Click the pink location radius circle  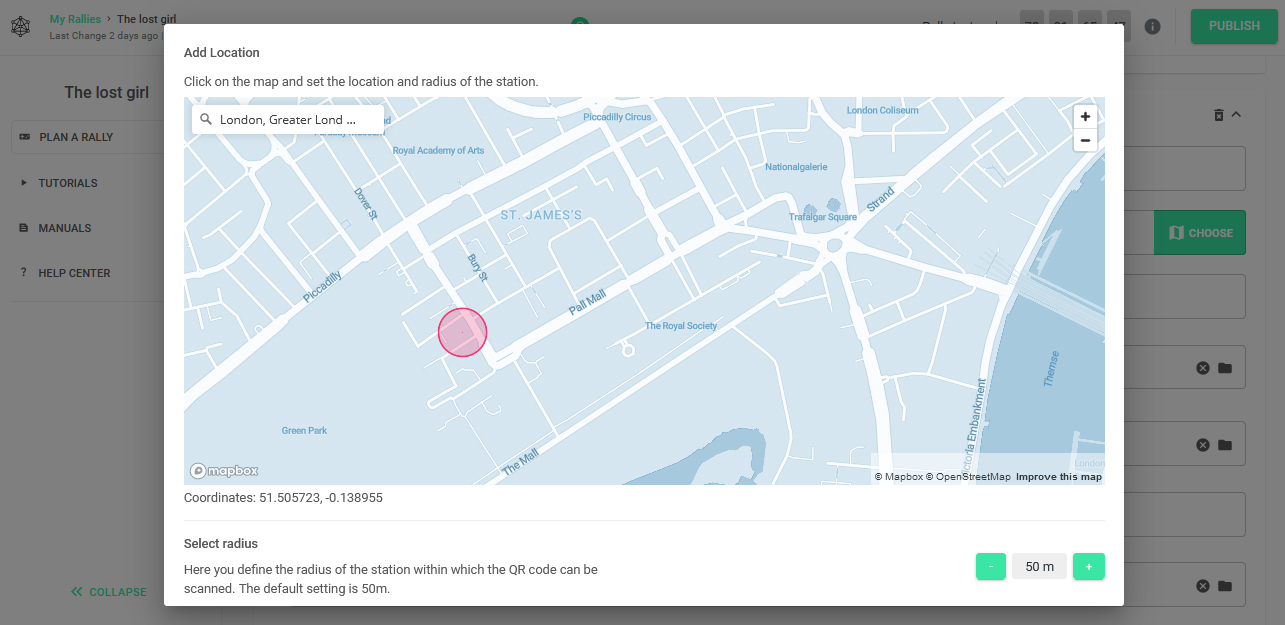tap(463, 332)
